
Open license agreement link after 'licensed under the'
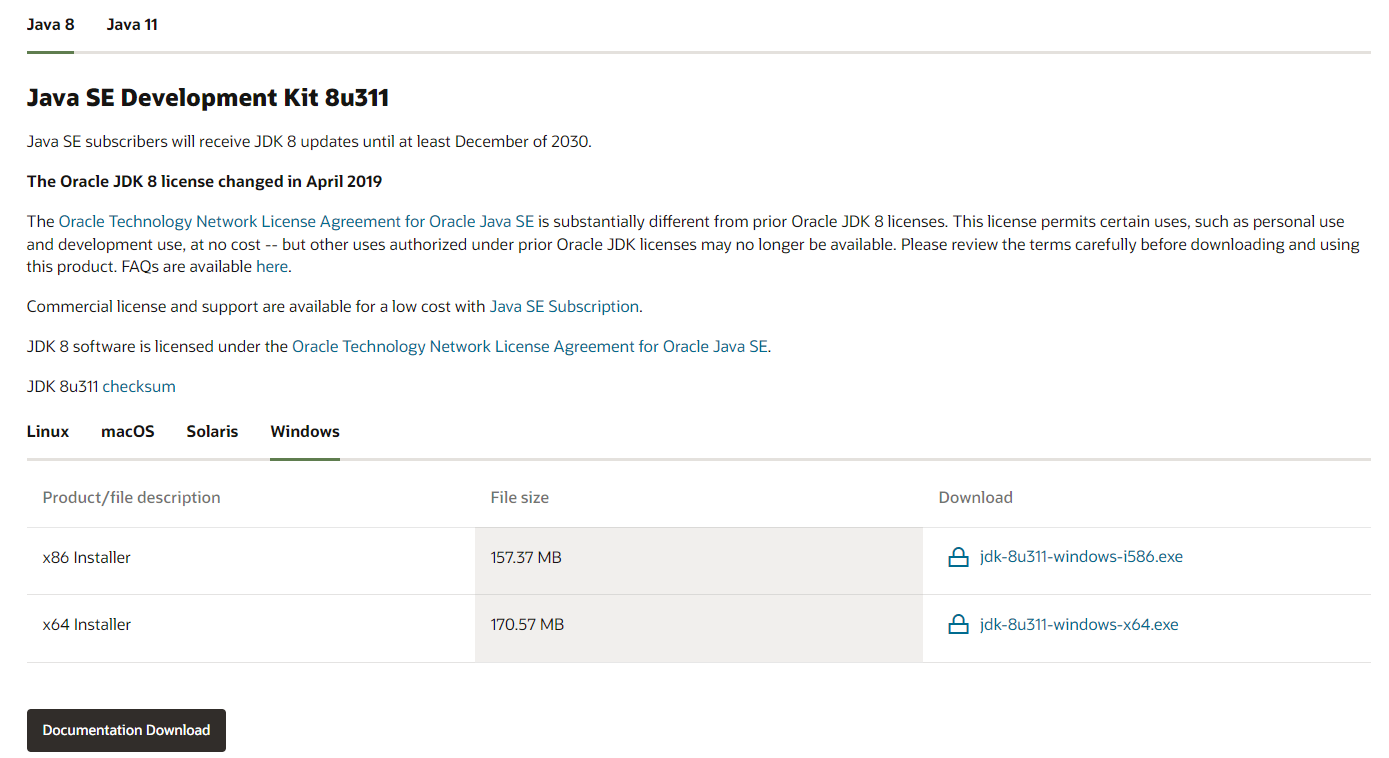tap(530, 347)
